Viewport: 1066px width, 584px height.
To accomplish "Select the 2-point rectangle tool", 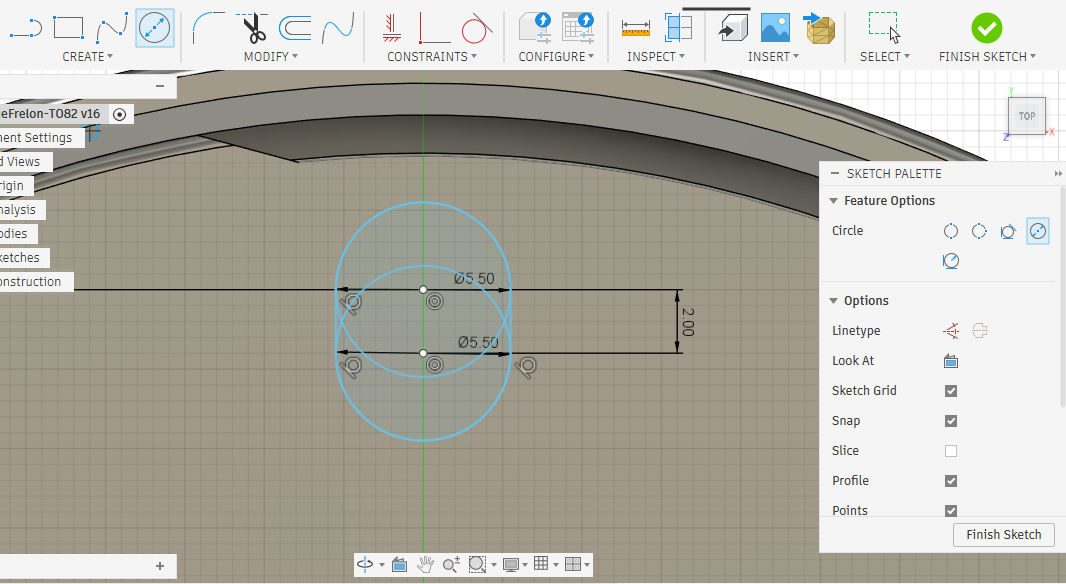I will (68, 27).
